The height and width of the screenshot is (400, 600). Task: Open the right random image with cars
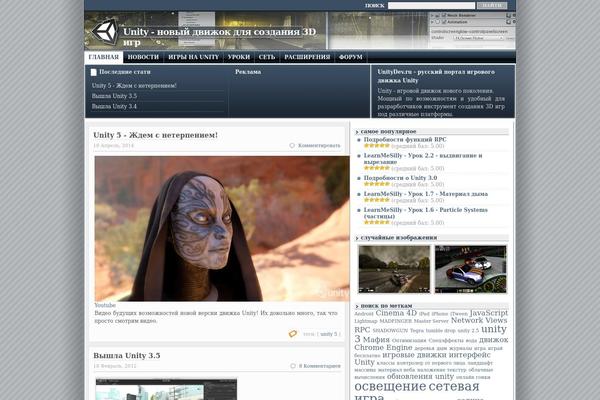[x=471, y=269]
